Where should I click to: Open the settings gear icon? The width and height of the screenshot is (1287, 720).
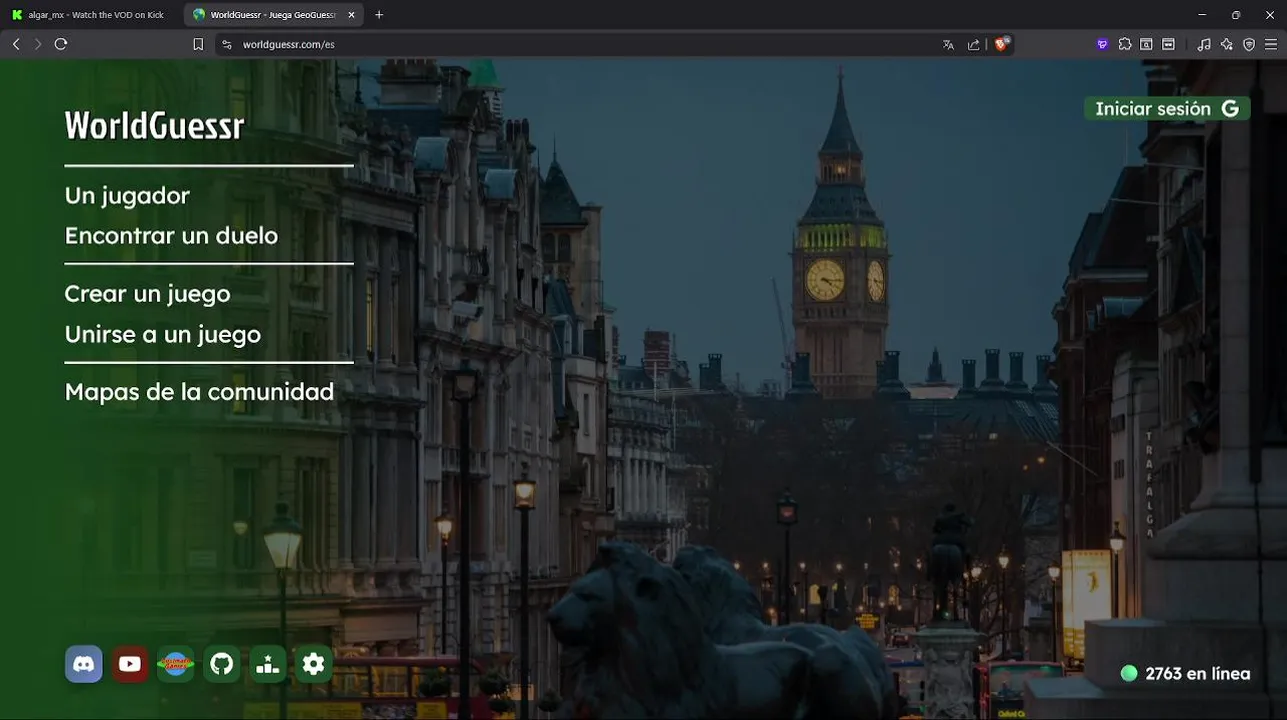tap(314, 664)
